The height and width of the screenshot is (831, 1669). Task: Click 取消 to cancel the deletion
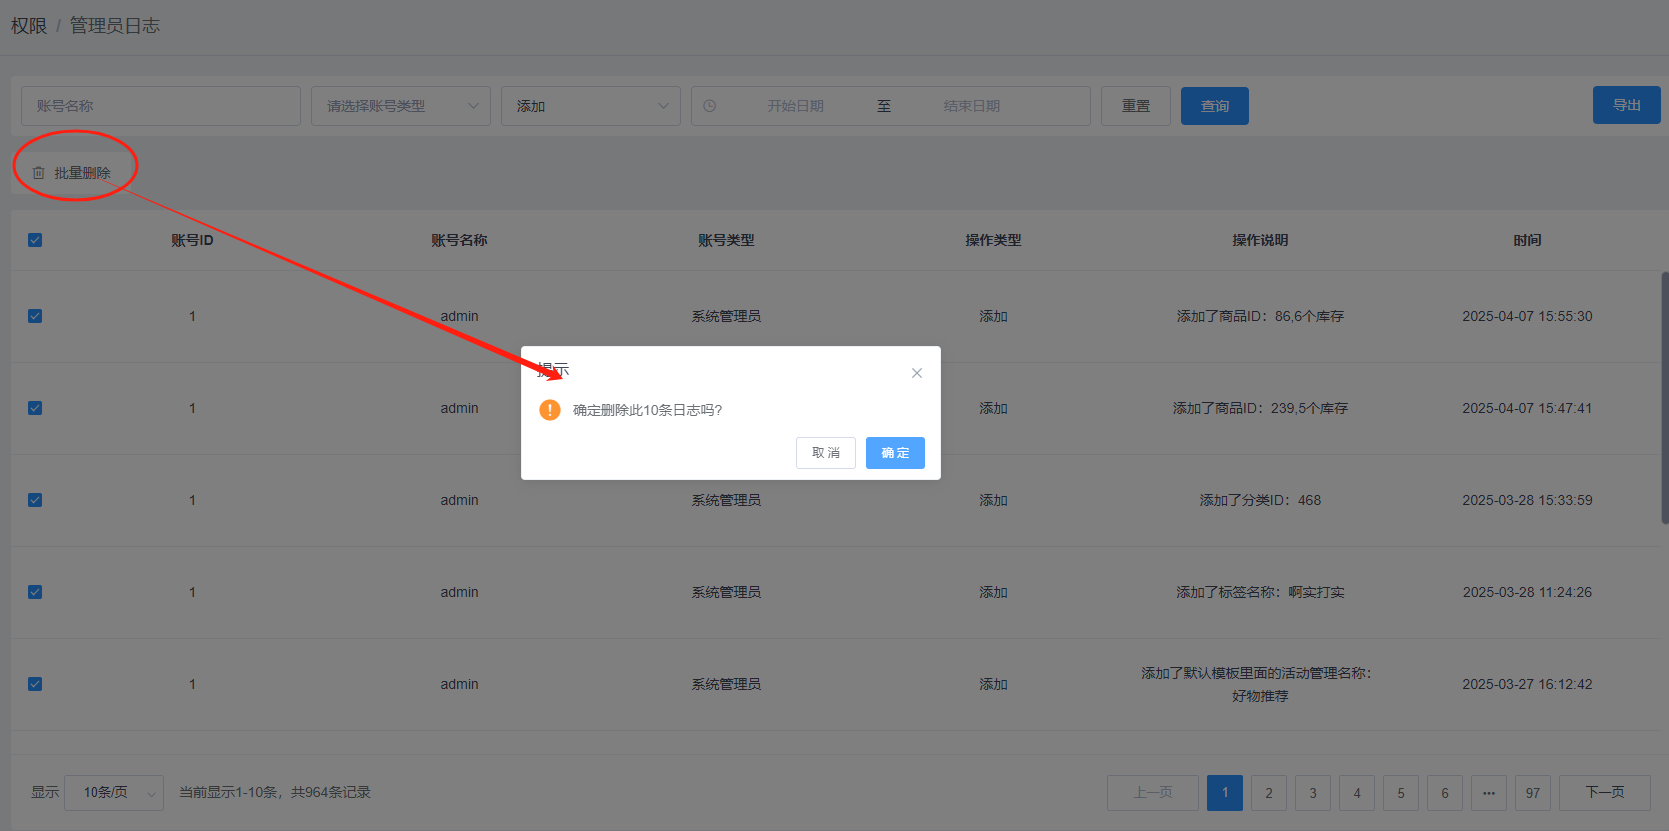coord(825,453)
